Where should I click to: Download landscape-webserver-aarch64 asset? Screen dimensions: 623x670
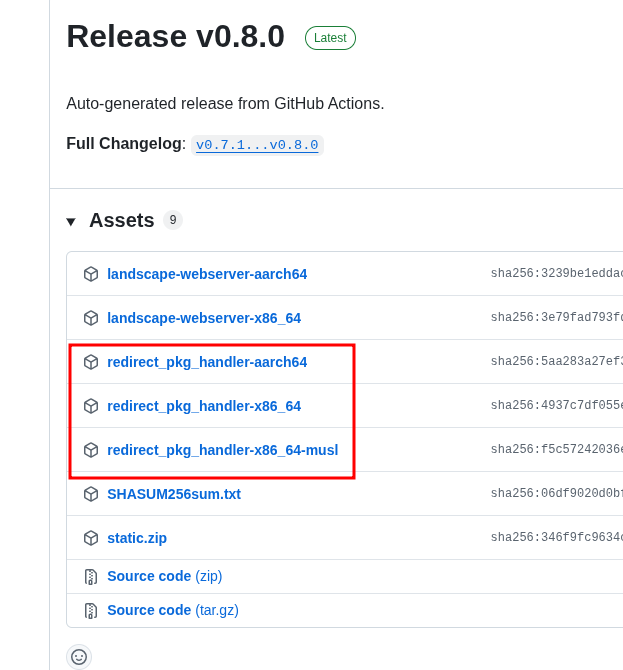(207, 274)
